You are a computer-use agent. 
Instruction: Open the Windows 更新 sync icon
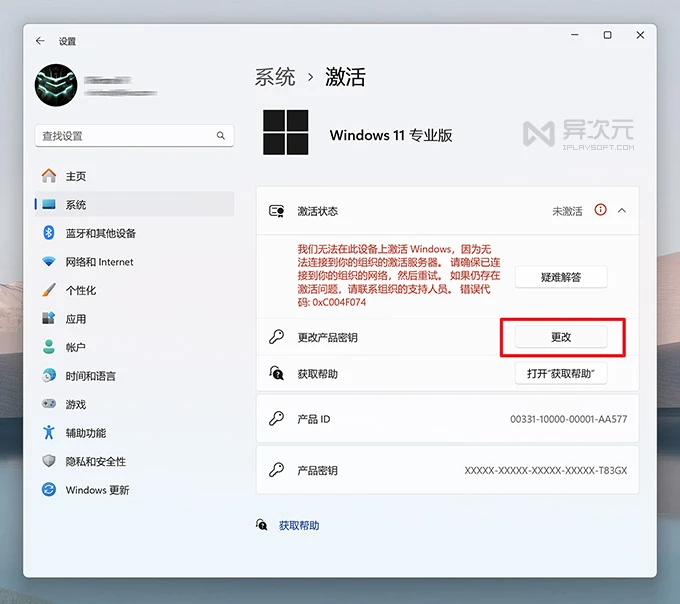pos(49,490)
